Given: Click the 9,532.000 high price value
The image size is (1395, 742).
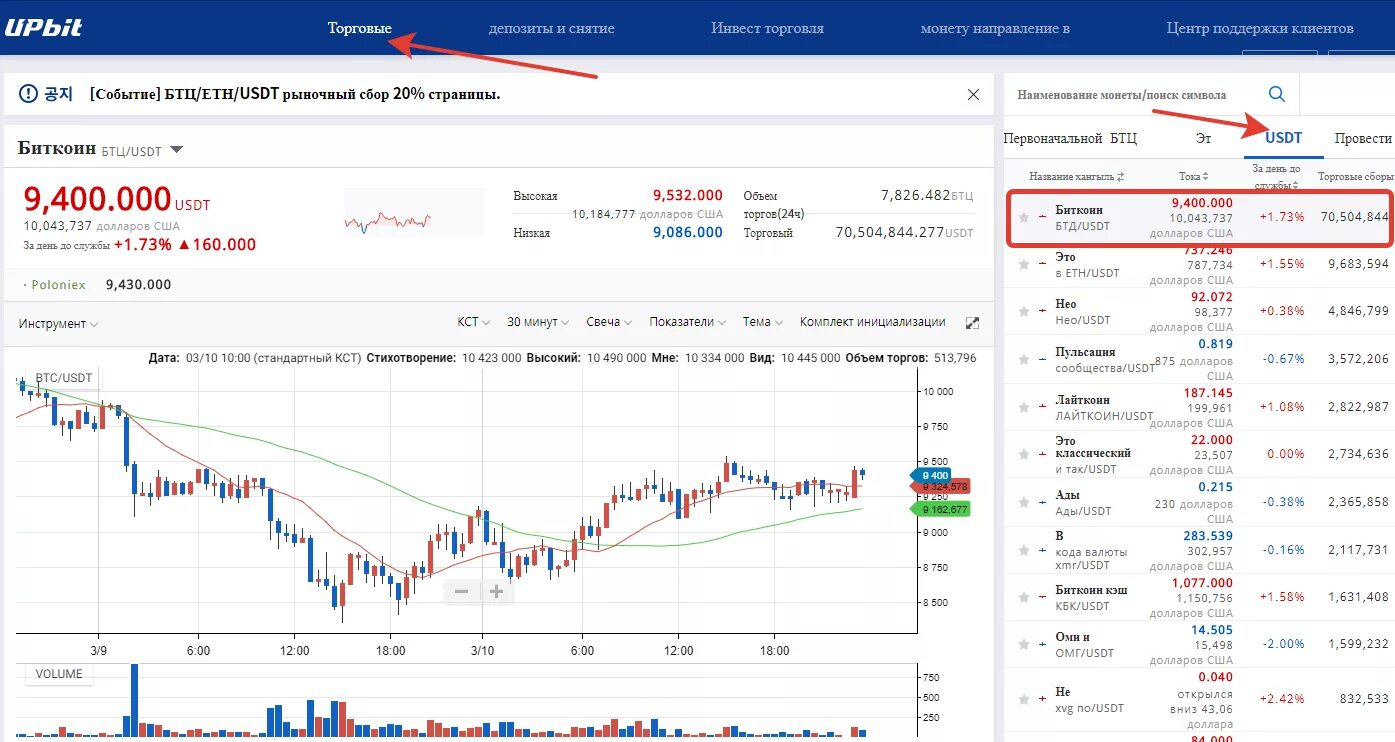Looking at the screenshot, I should pyautogui.click(x=687, y=195).
